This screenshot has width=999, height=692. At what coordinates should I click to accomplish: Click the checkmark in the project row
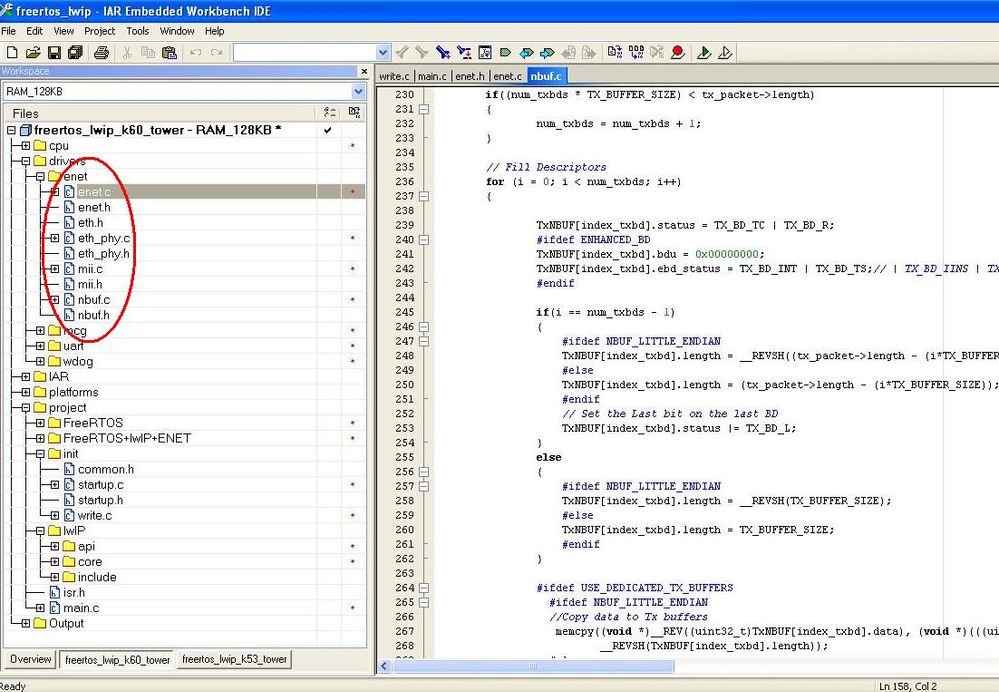327,130
